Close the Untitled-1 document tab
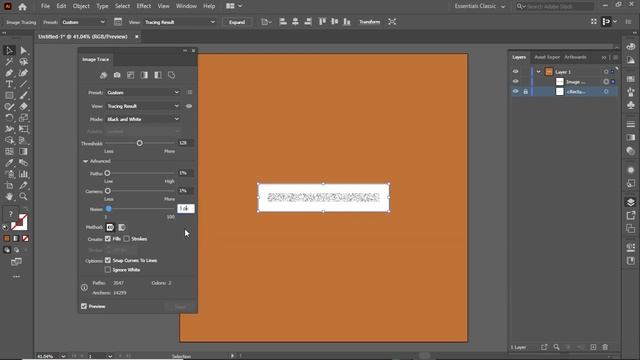The image size is (640, 360). click(137, 37)
